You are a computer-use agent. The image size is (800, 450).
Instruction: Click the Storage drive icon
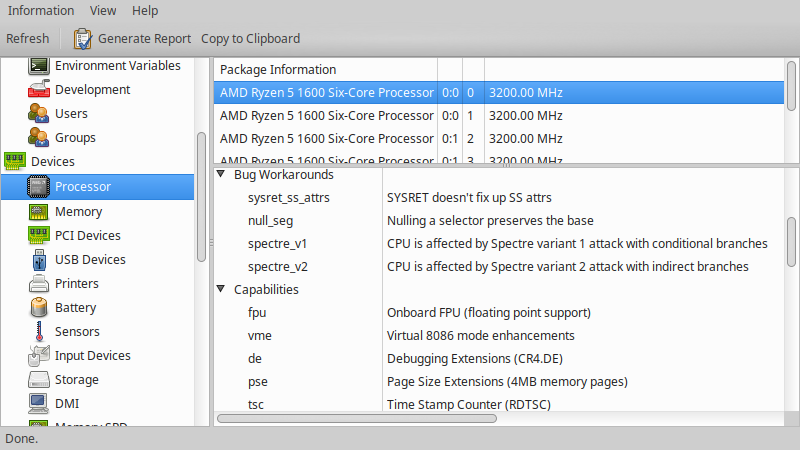(x=39, y=380)
